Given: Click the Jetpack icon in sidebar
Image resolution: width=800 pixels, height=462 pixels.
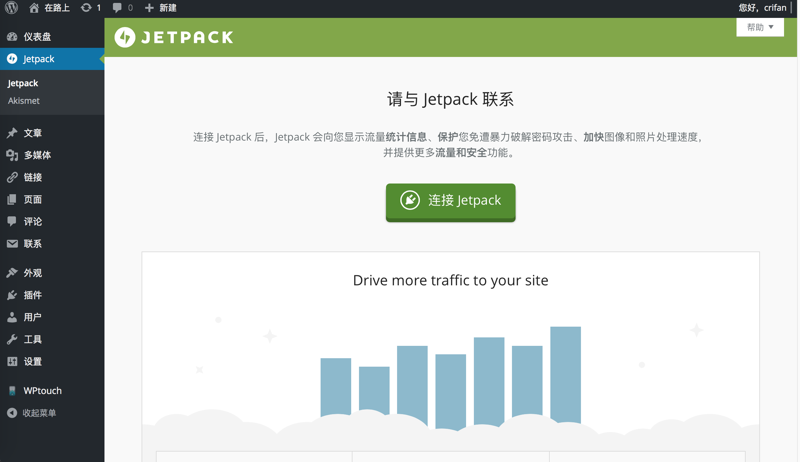Looking at the screenshot, I should pos(12,59).
